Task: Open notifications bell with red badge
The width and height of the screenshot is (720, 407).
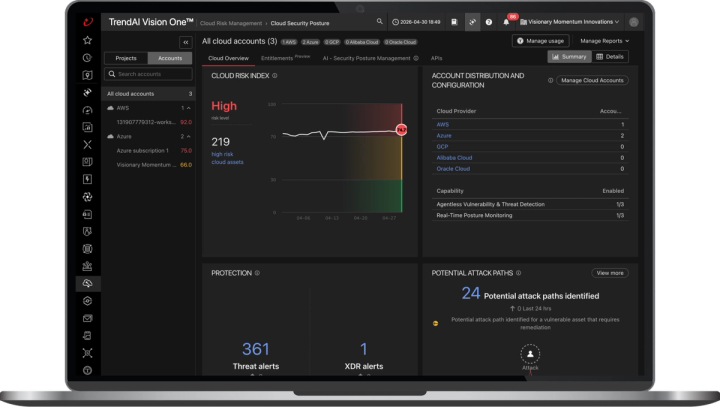Action: tap(507, 21)
